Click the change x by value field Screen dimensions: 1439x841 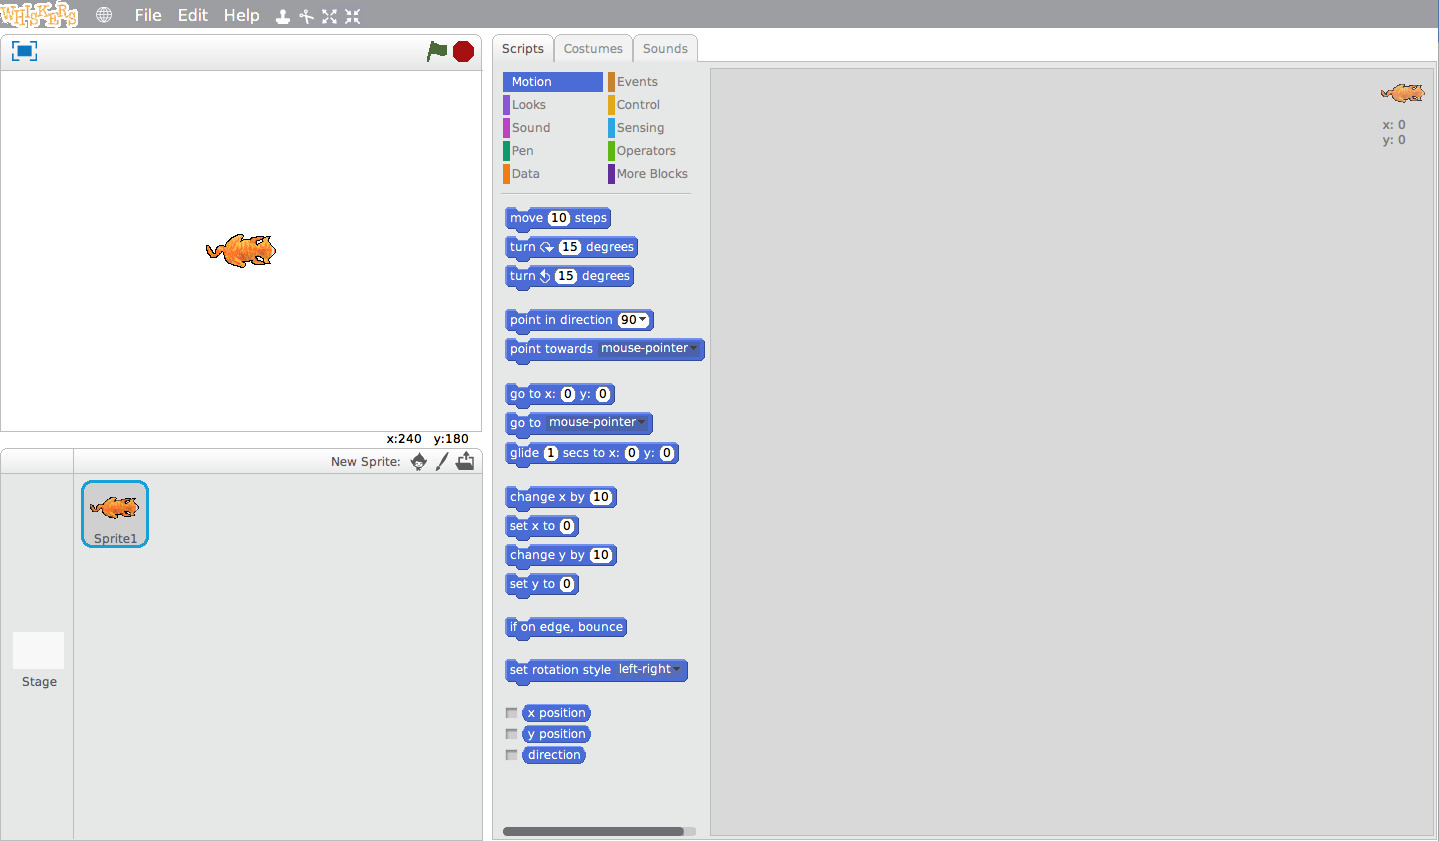click(600, 497)
